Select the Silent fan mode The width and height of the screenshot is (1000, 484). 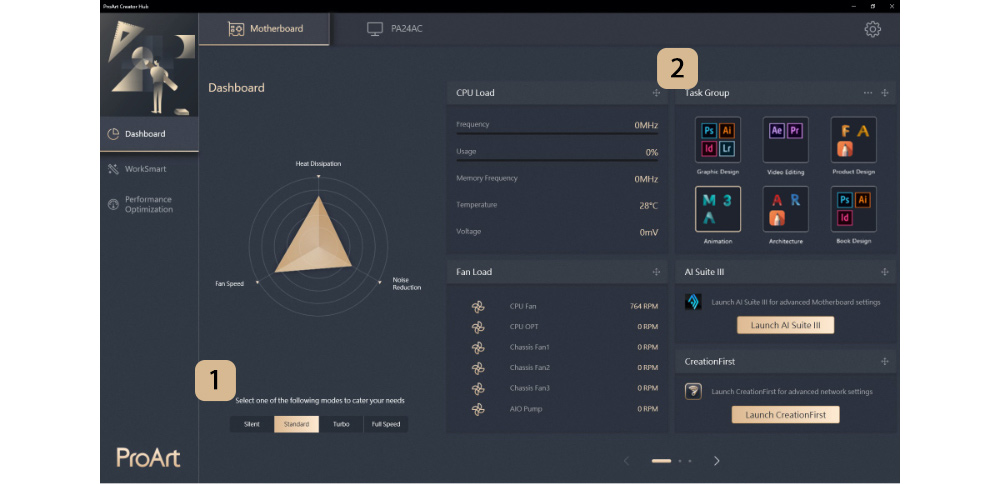point(252,425)
